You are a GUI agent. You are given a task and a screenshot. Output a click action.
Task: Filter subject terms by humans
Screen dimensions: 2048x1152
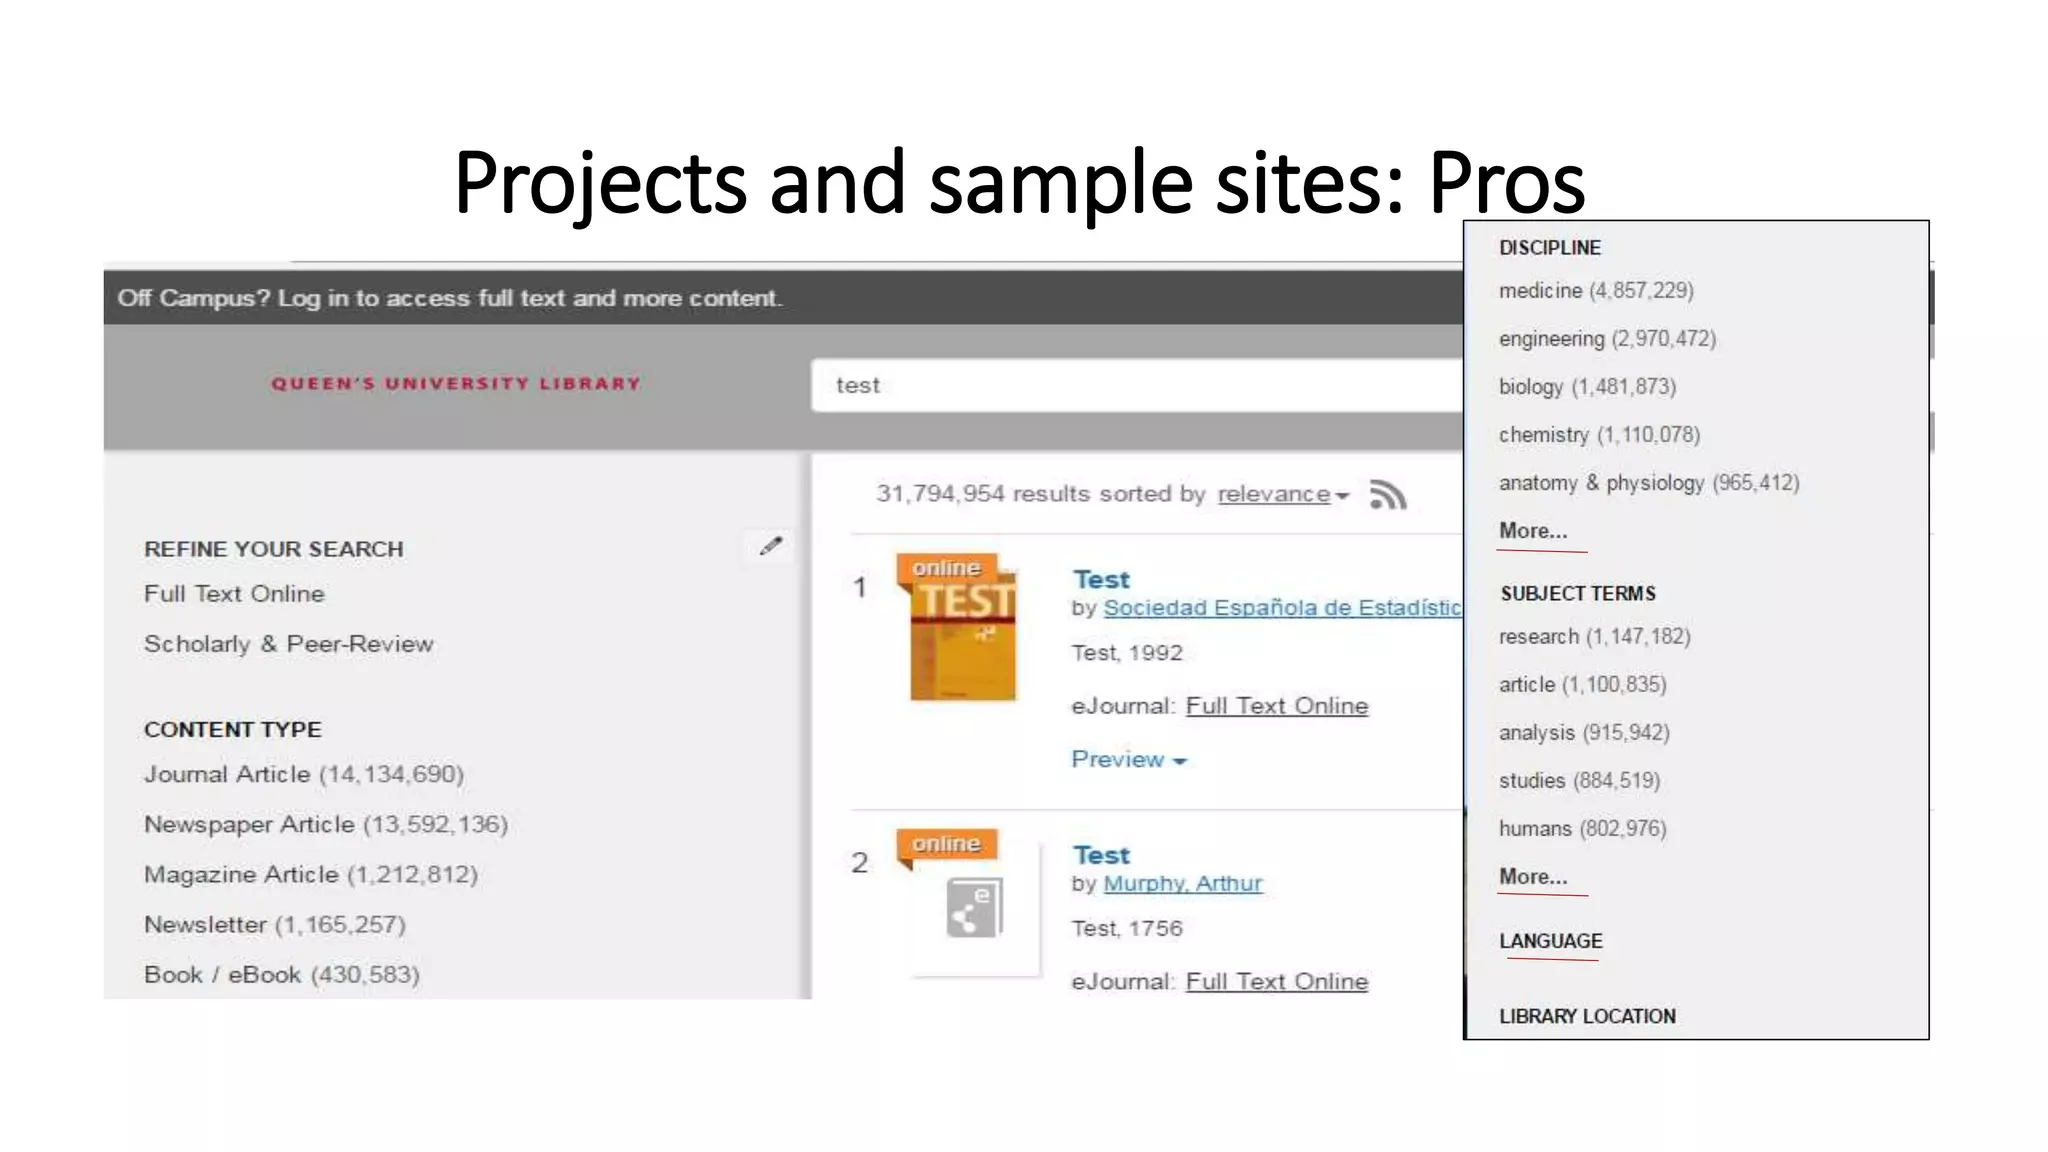tap(1582, 829)
